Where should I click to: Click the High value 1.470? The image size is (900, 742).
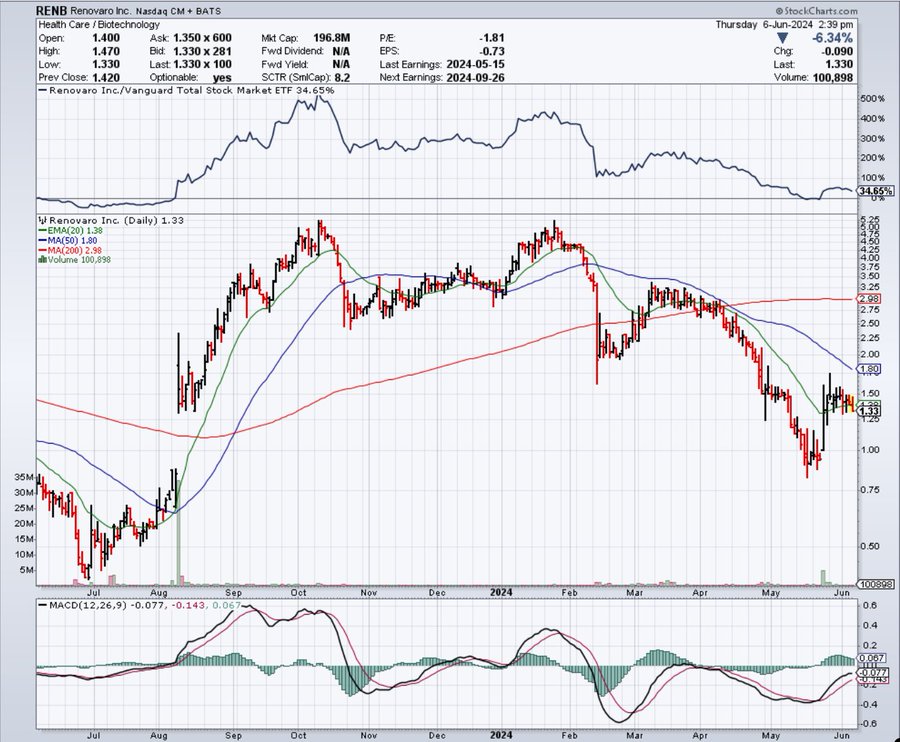point(106,51)
